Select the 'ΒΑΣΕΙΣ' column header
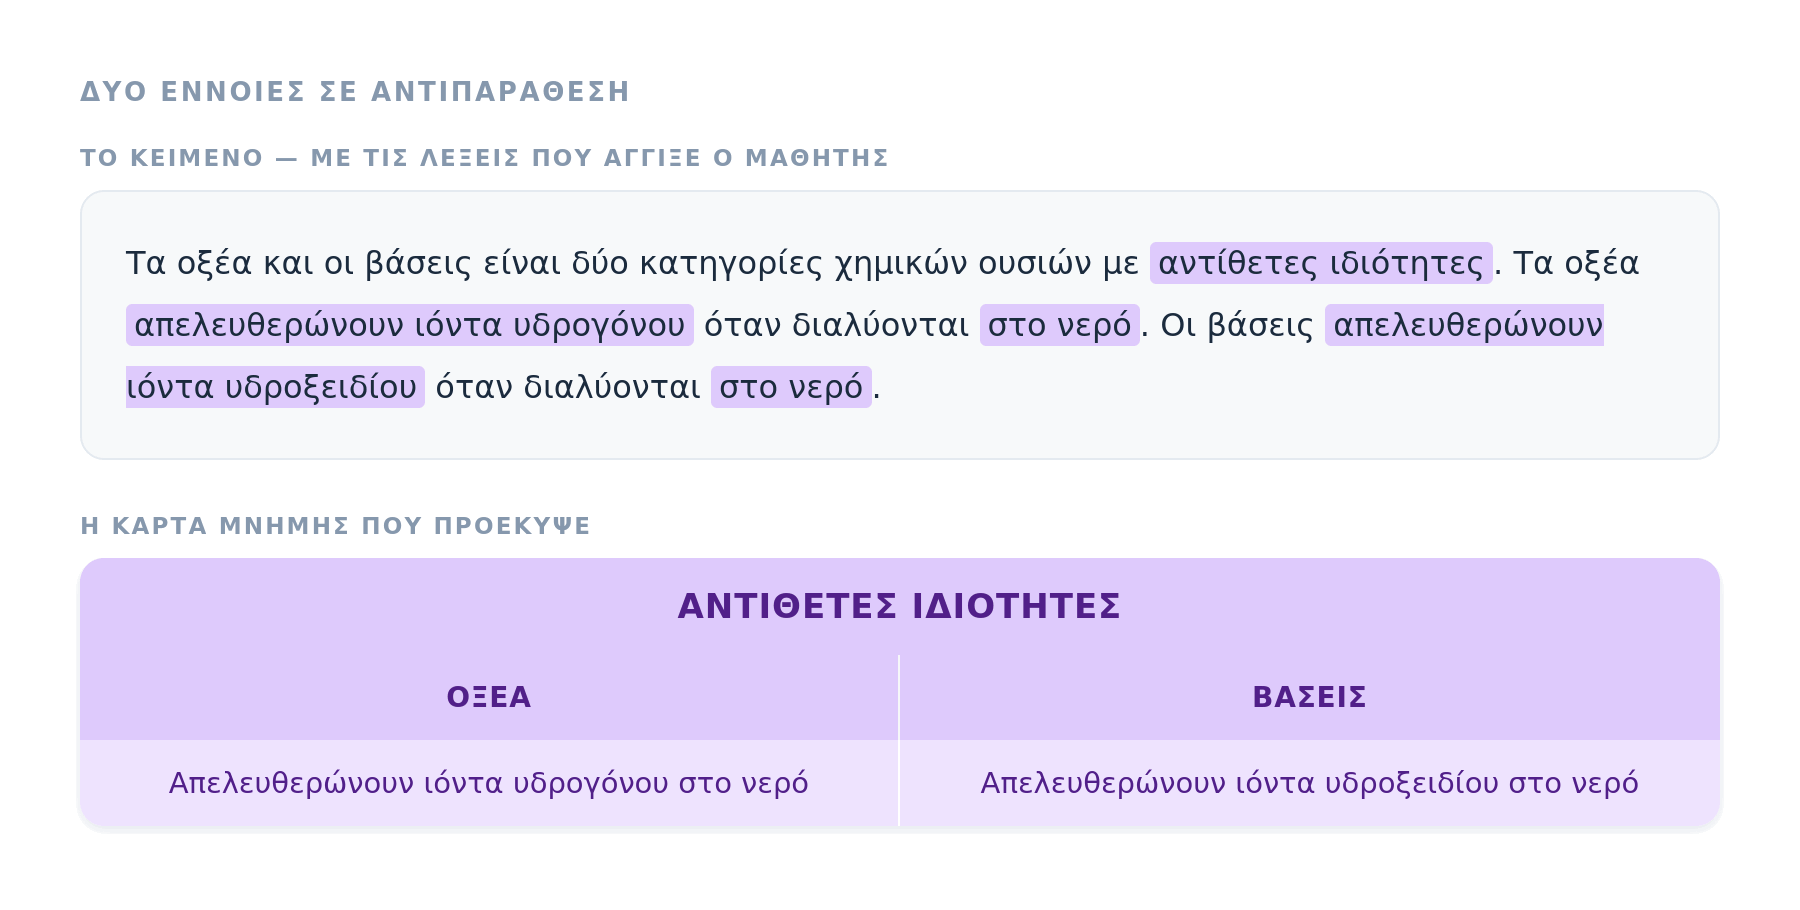Viewport: 1800px width, 910px height. pyautogui.click(x=1310, y=697)
